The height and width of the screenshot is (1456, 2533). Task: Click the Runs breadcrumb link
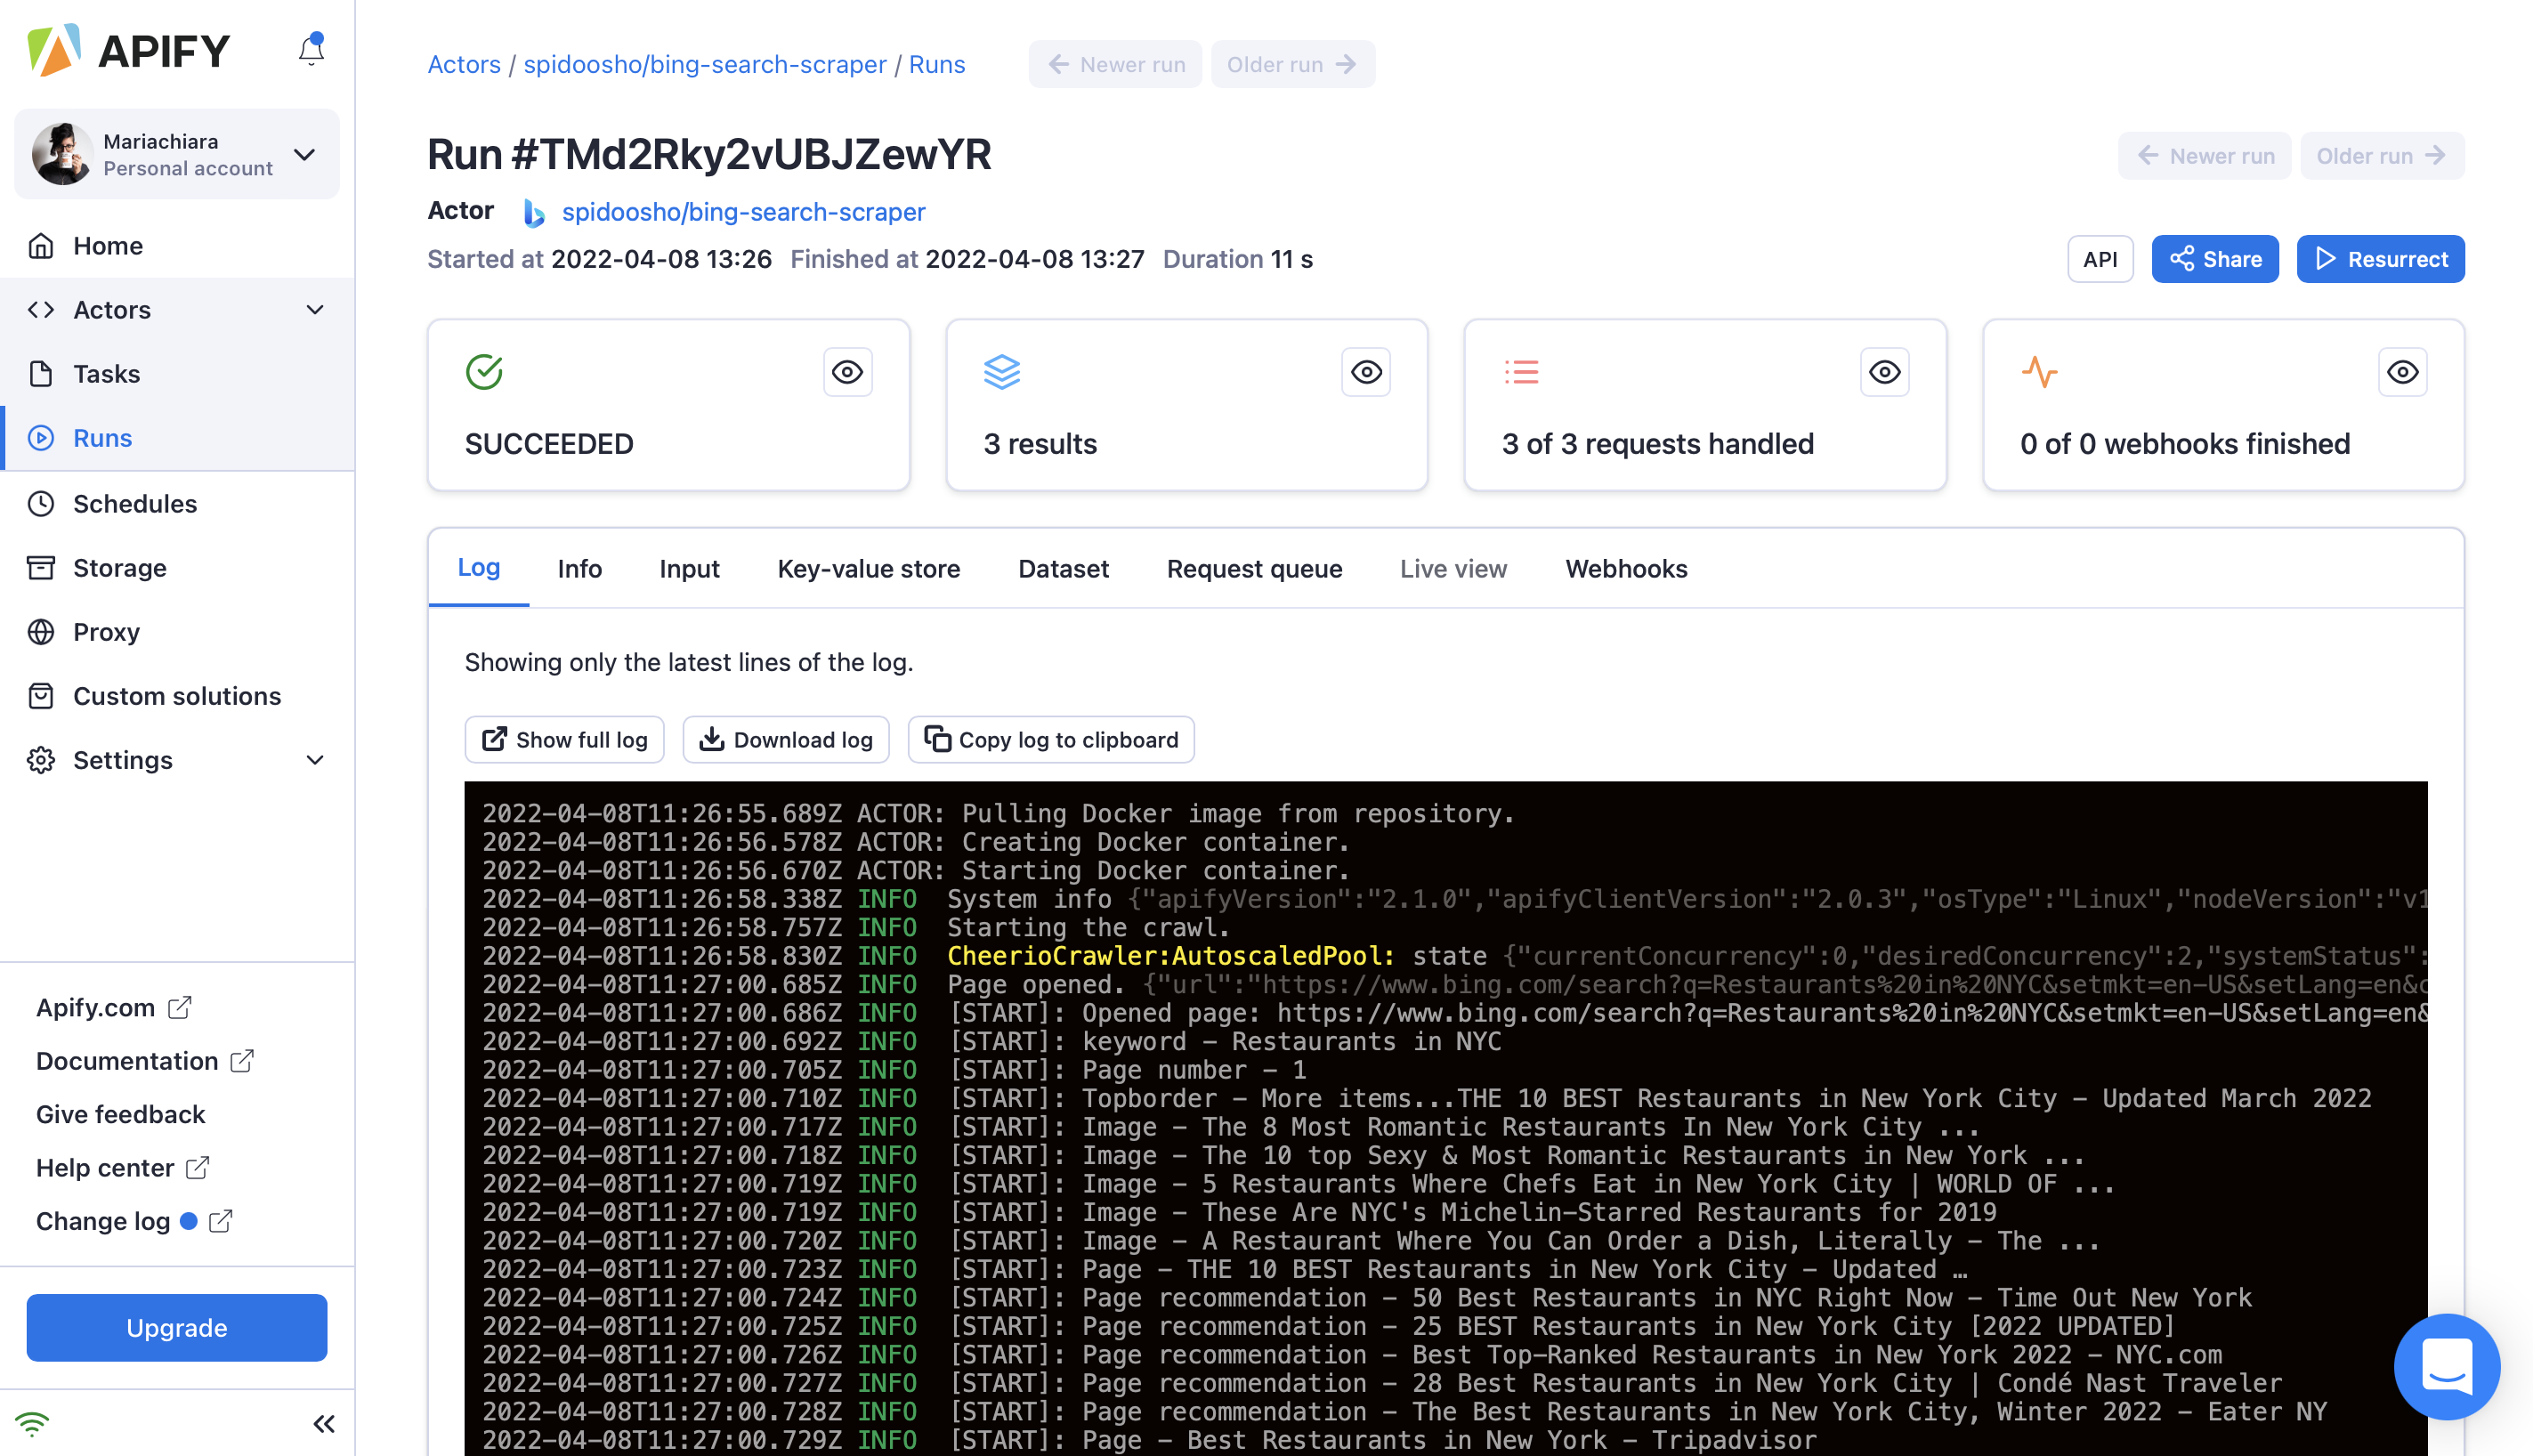(x=937, y=64)
